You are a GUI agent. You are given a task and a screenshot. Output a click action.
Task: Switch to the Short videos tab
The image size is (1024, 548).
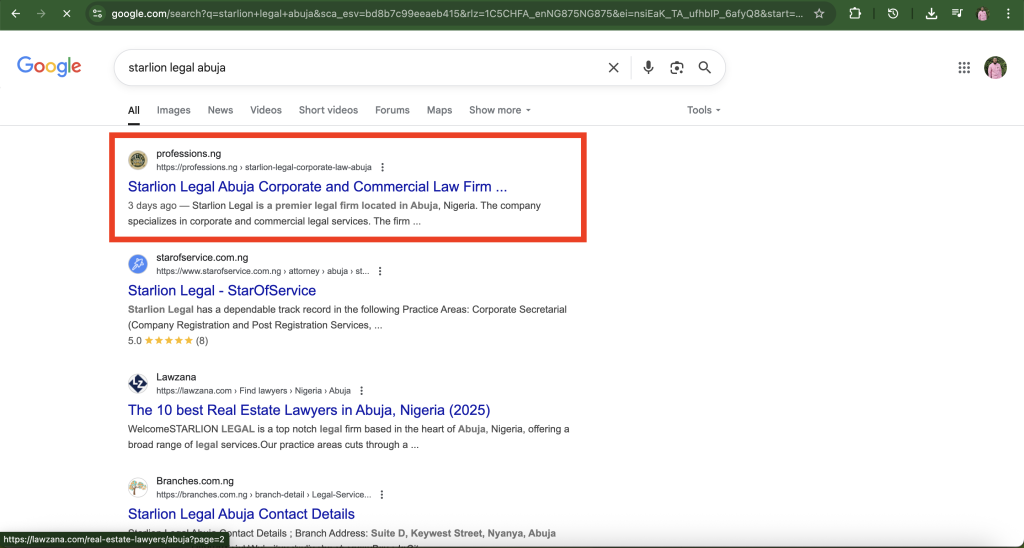(328, 110)
